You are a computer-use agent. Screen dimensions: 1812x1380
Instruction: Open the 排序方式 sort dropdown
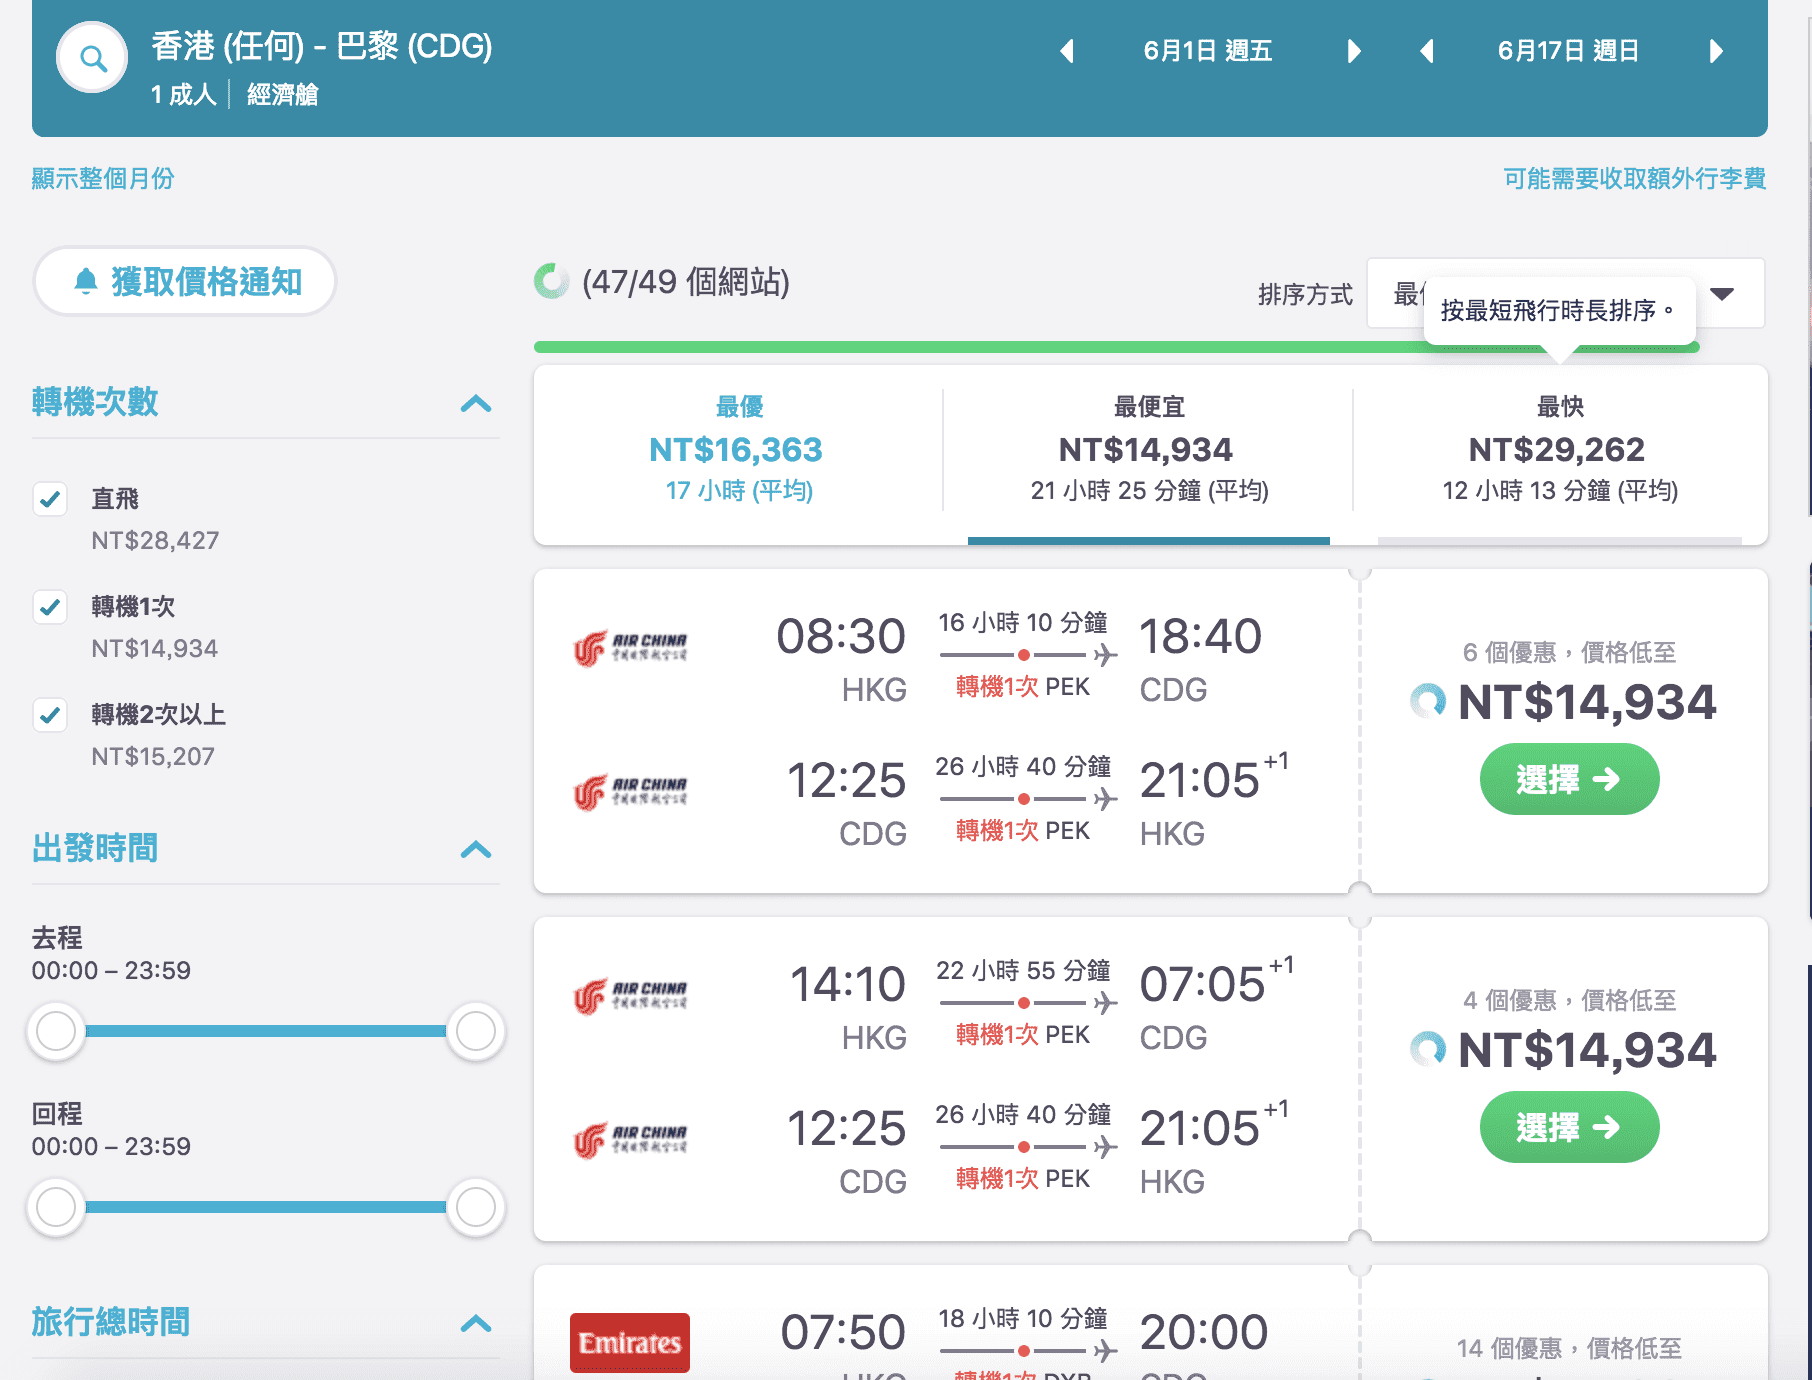[x=1565, y=293]
